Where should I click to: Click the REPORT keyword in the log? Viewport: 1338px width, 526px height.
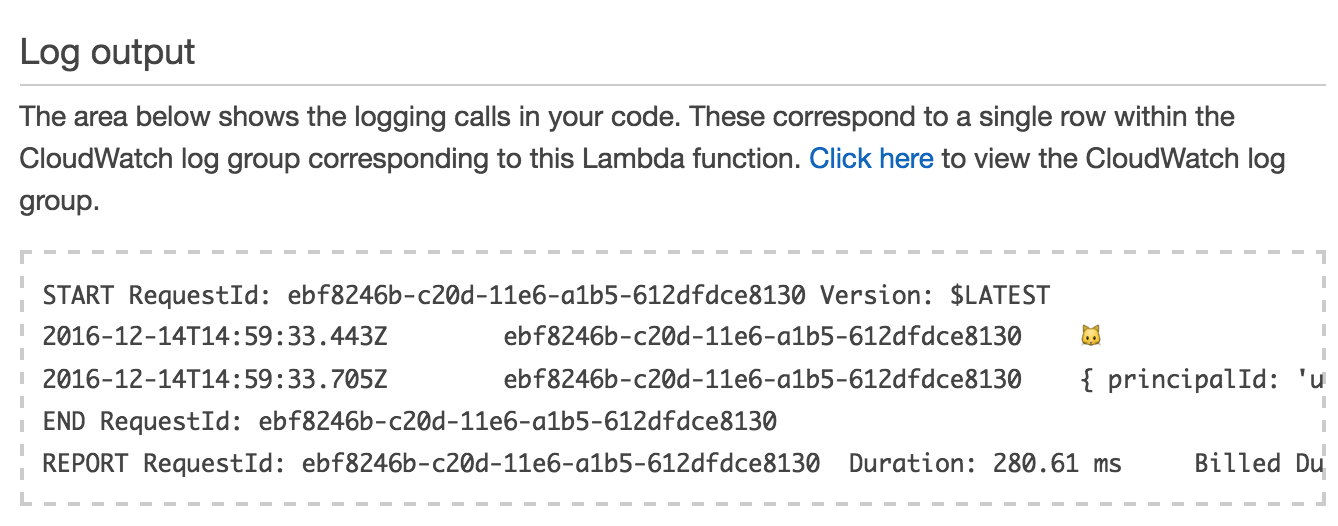tap(86, 463)
